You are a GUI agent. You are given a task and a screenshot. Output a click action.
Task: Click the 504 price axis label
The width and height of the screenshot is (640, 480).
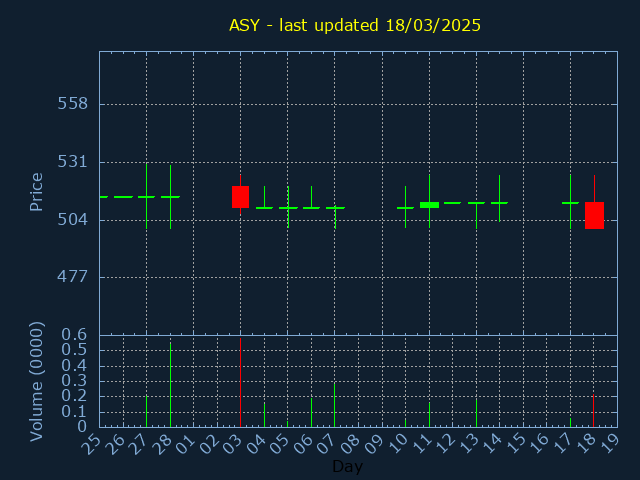point(73,220)
